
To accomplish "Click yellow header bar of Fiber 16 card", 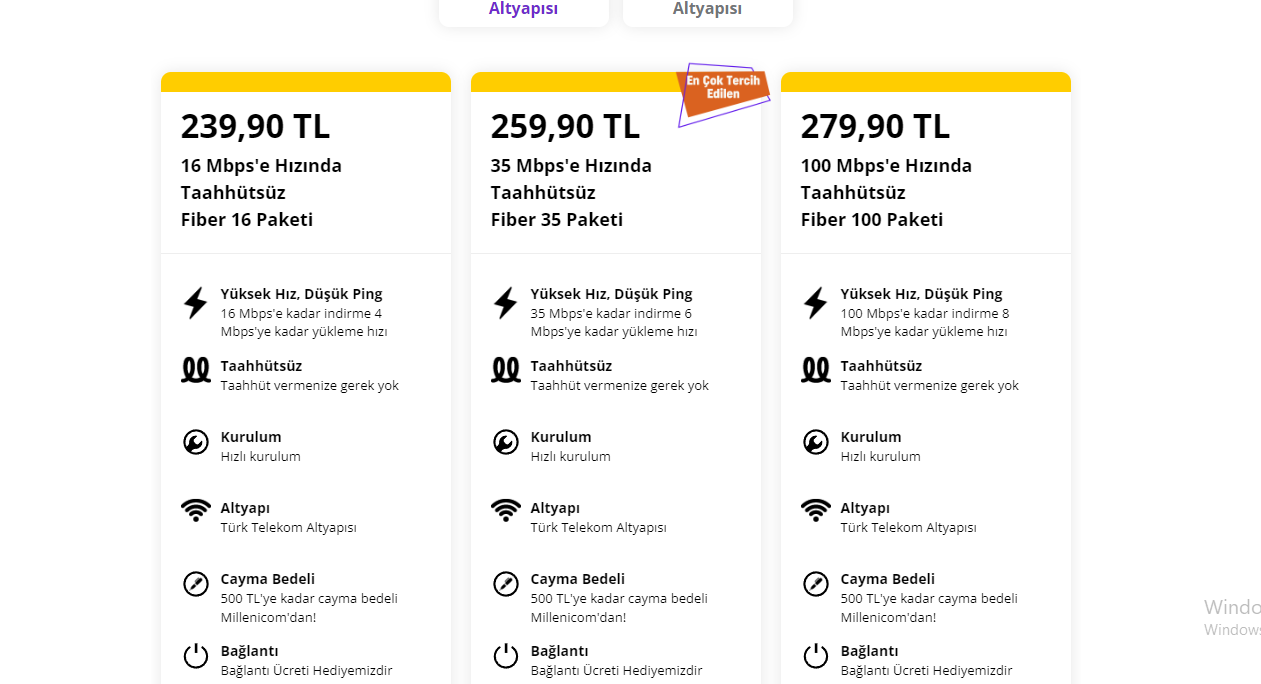I will (305, 82).
